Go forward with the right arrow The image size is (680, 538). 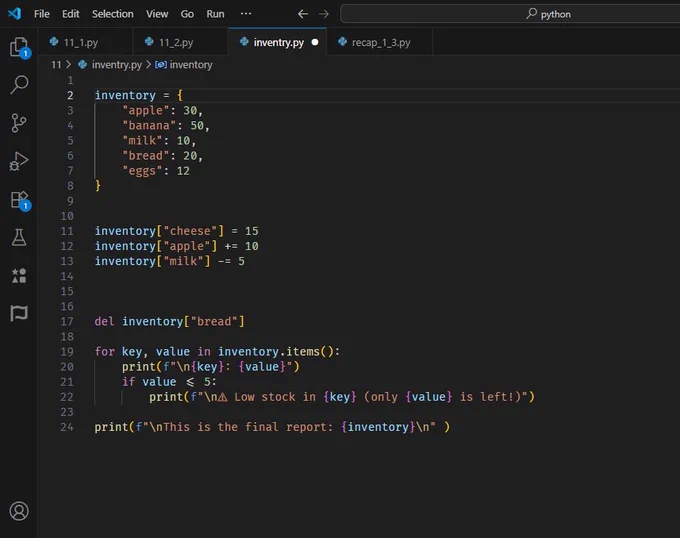coord(323,14)
